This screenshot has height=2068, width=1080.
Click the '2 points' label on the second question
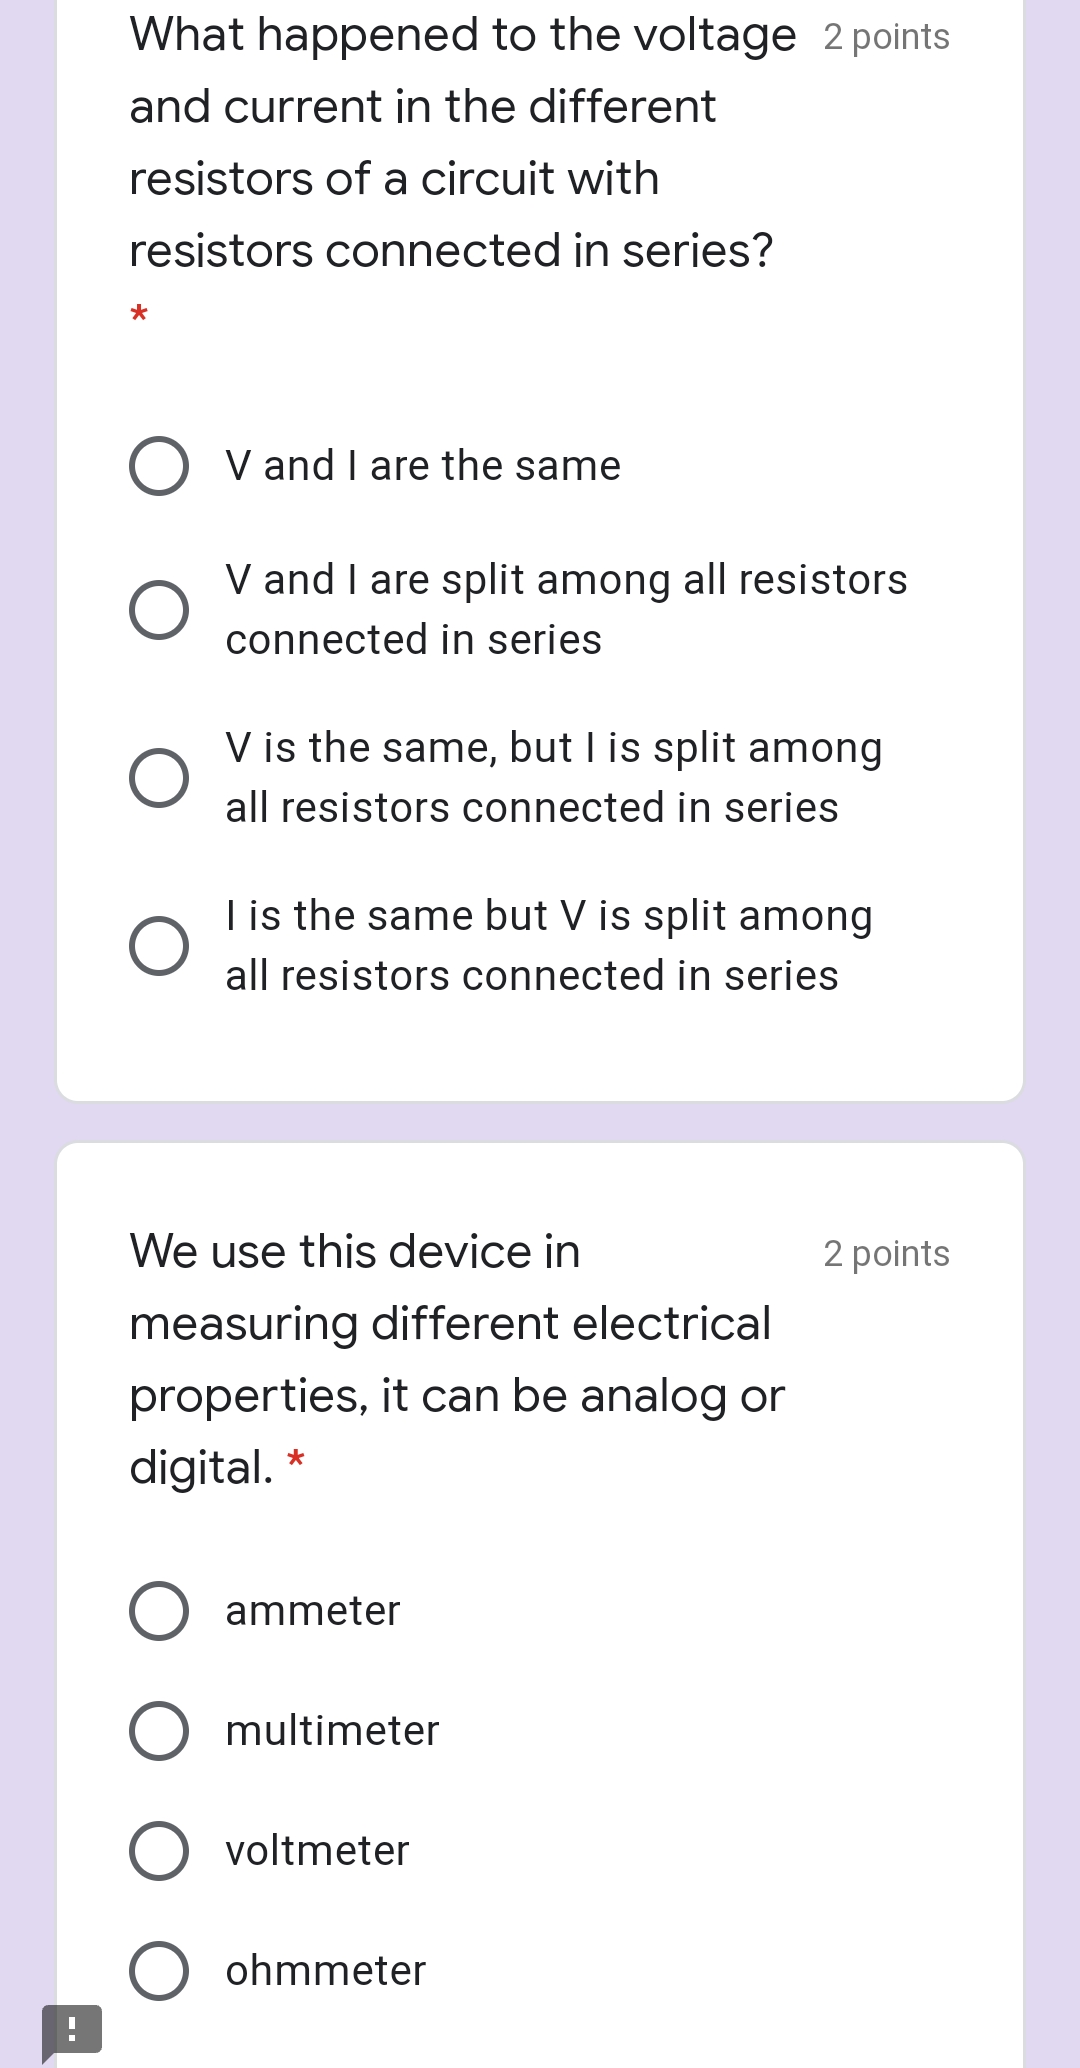click(x=886, y=1253)
